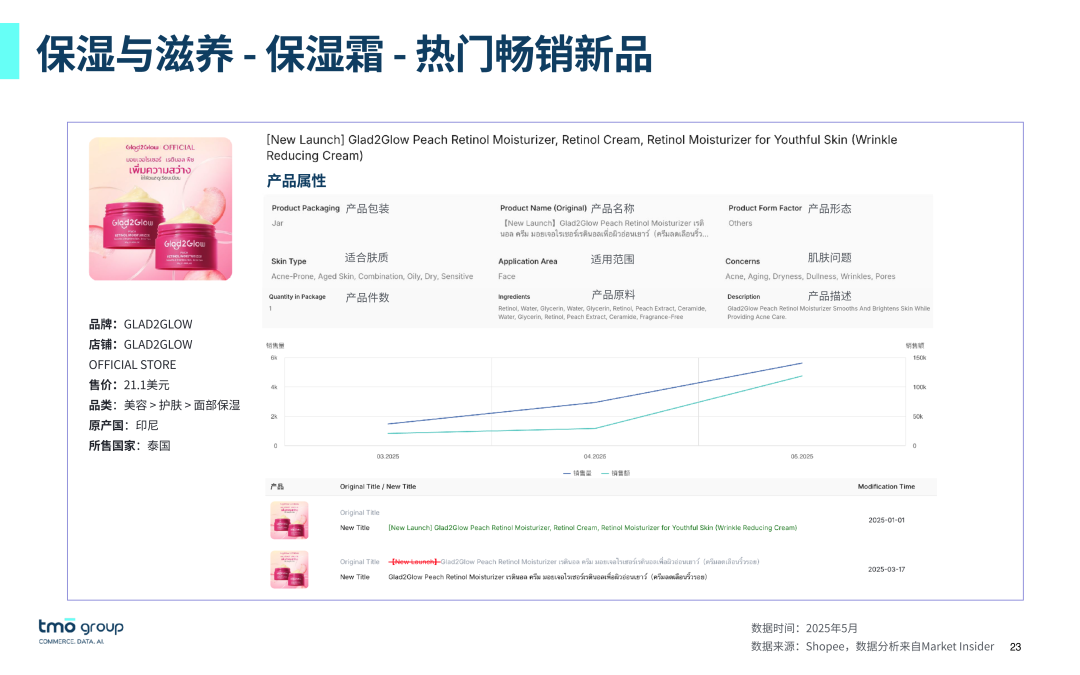Select the application area value Face
Screen dimensions: 1080x675
pos(507,276)
